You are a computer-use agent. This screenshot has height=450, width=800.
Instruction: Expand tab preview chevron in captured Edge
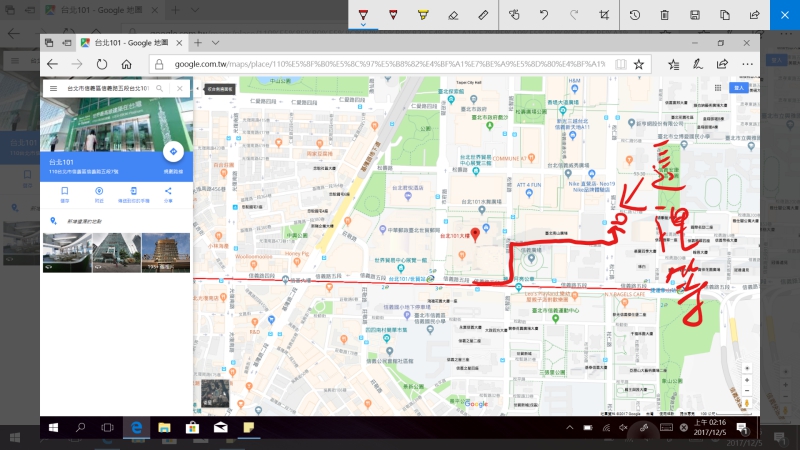[216, 43]
